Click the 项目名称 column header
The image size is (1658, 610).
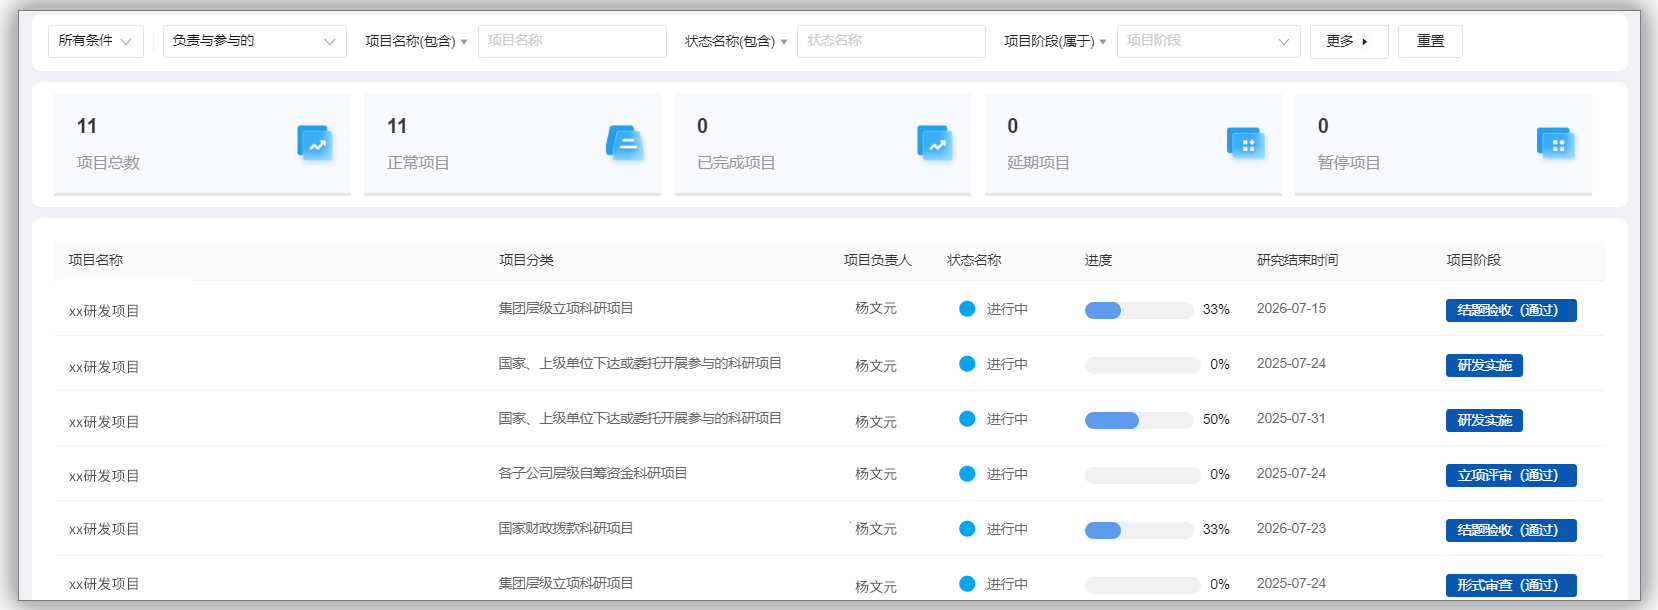coord(96,260)
